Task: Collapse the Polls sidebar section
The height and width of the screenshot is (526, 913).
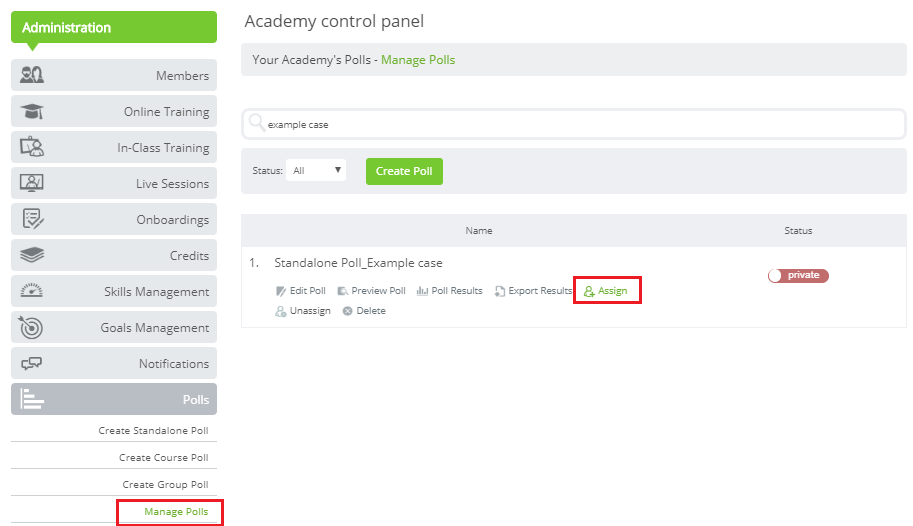Action: pyautogui.click(x=114, y=399)
